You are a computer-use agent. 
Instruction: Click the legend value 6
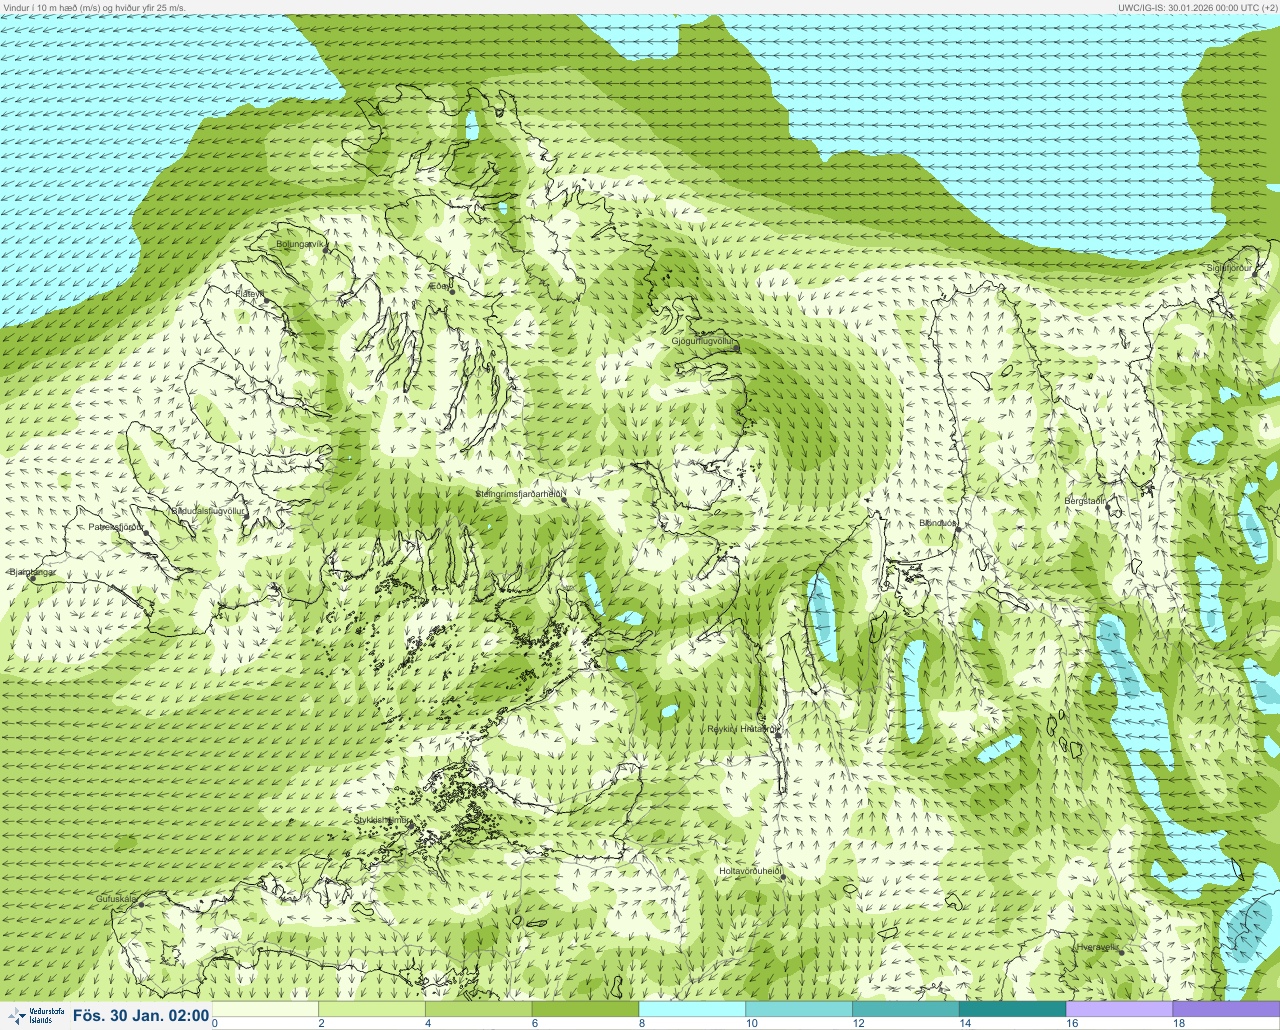click(535, 1023)
